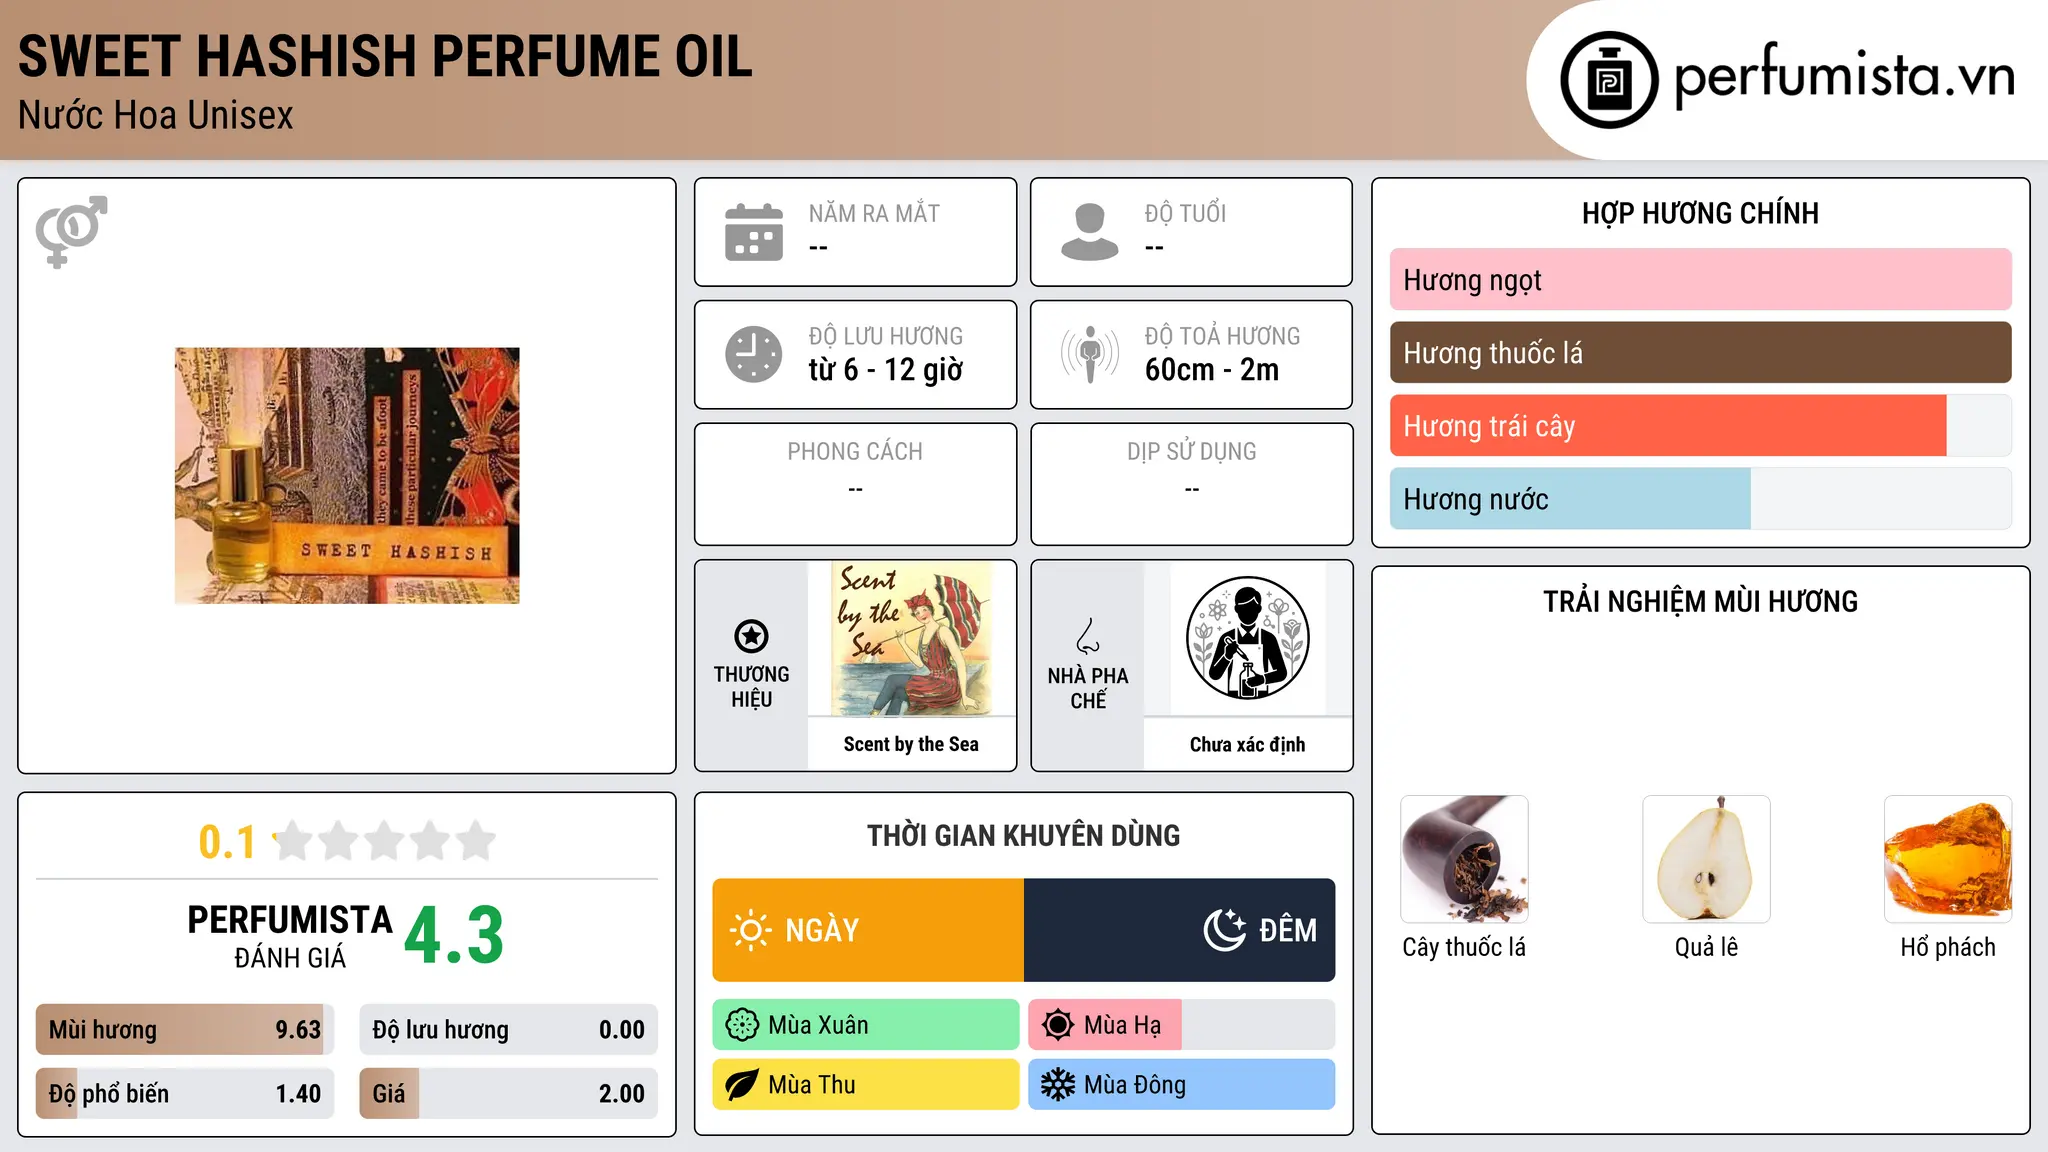Select the Đêm nighttime bar
The image size is (2048, 1152).
click(x=1180, y=930)
